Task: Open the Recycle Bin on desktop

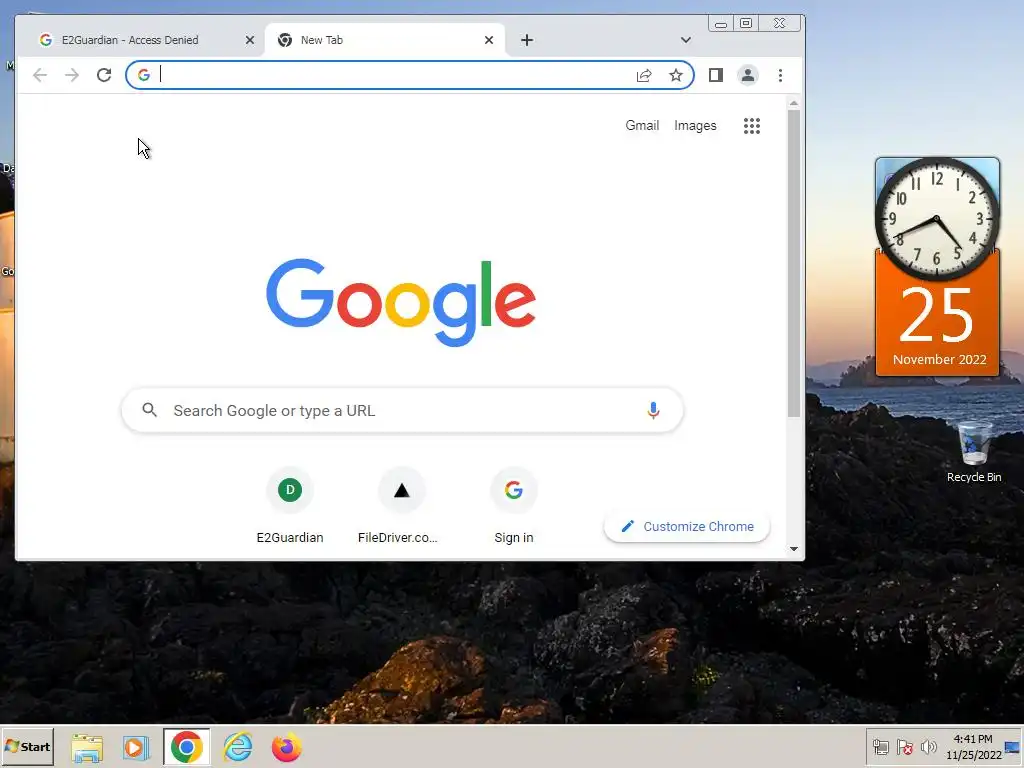Action: point(974,452)
